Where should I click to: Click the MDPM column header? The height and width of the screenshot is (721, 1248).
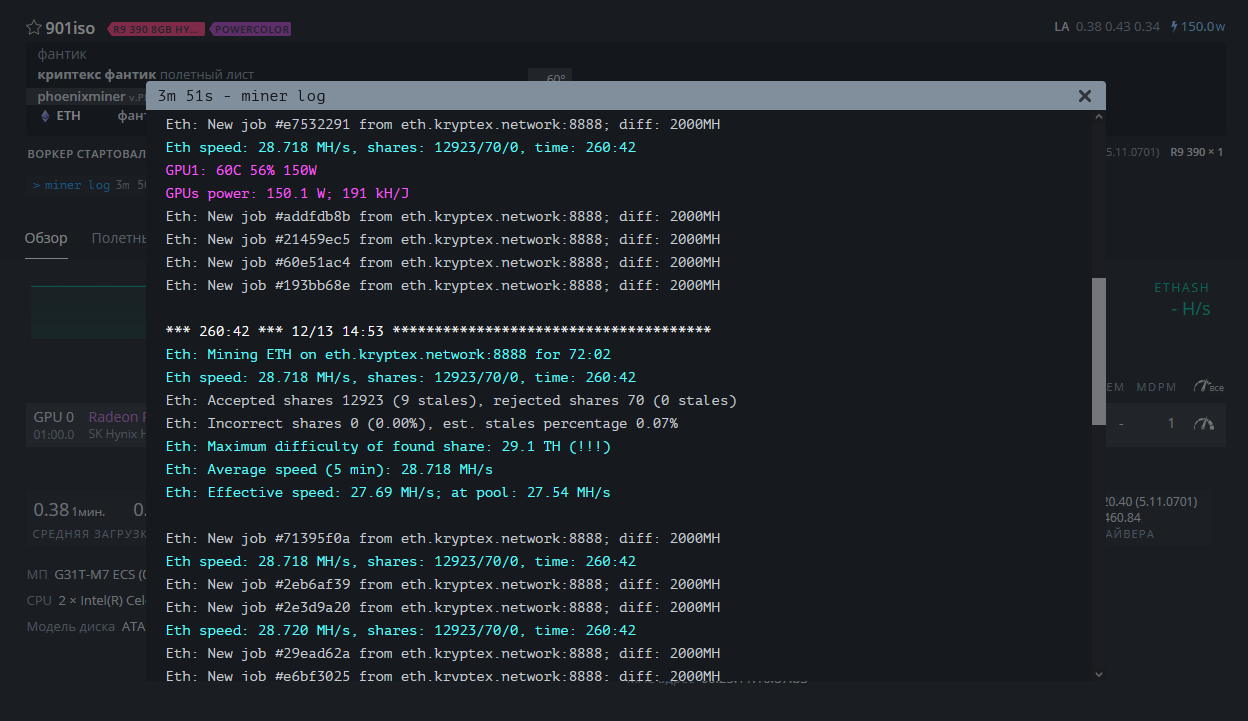click(x=1157, y=387)
